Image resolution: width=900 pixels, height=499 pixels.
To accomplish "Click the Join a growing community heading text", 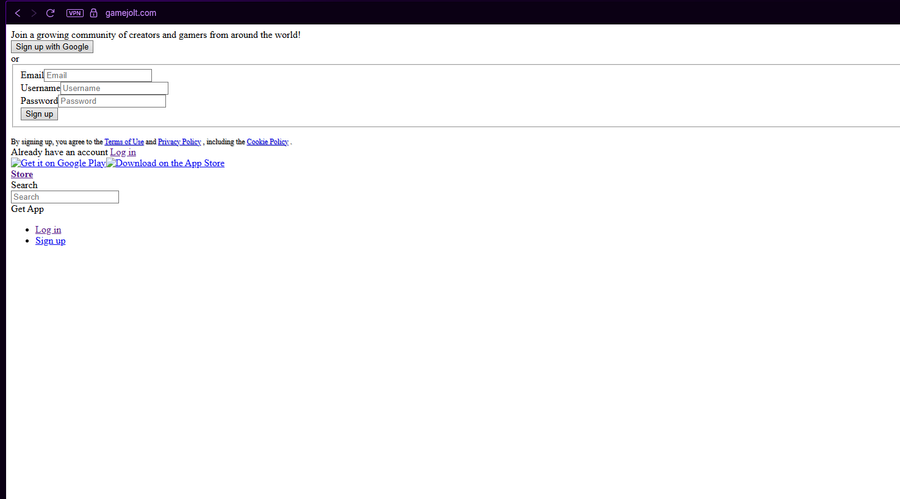I will 156,34.
